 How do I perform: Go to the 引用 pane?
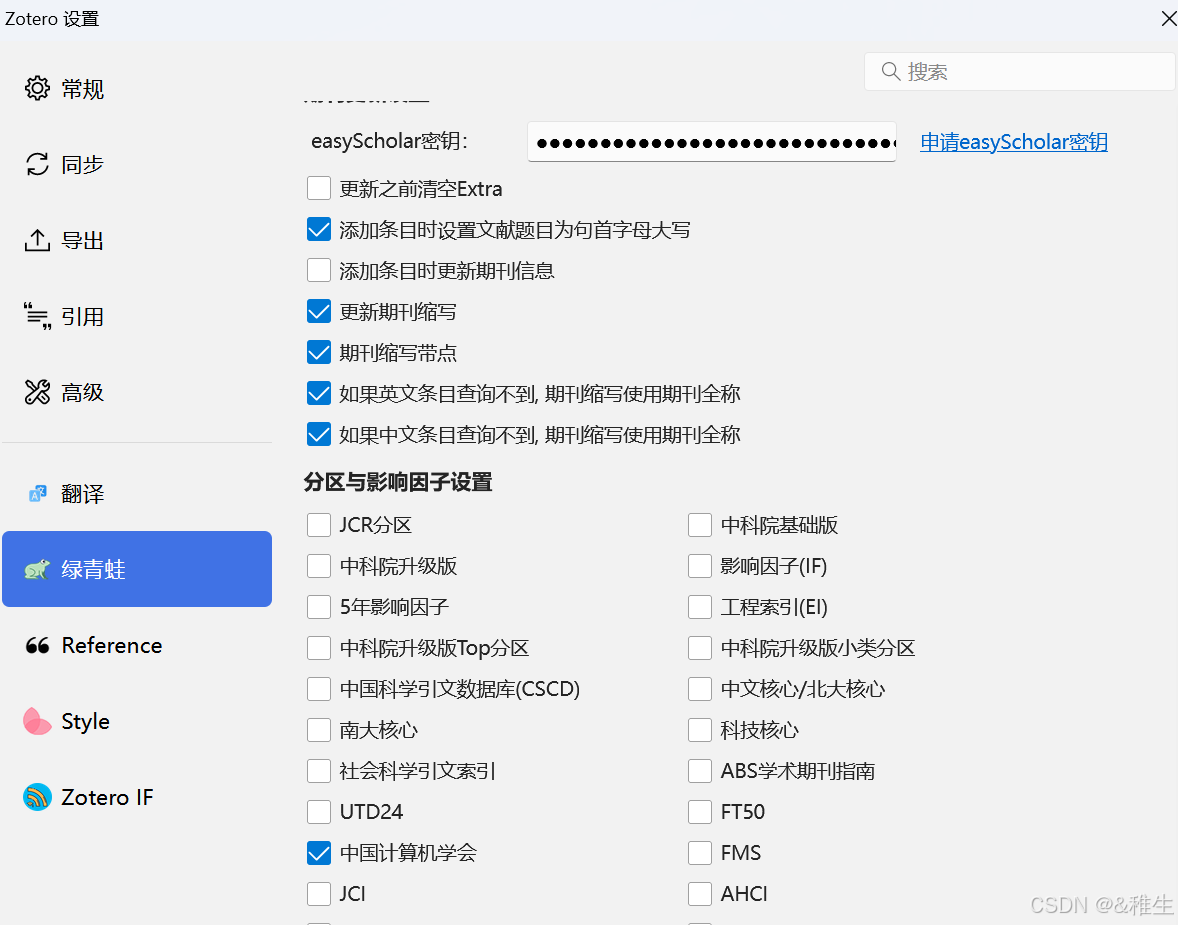point(137,316)
